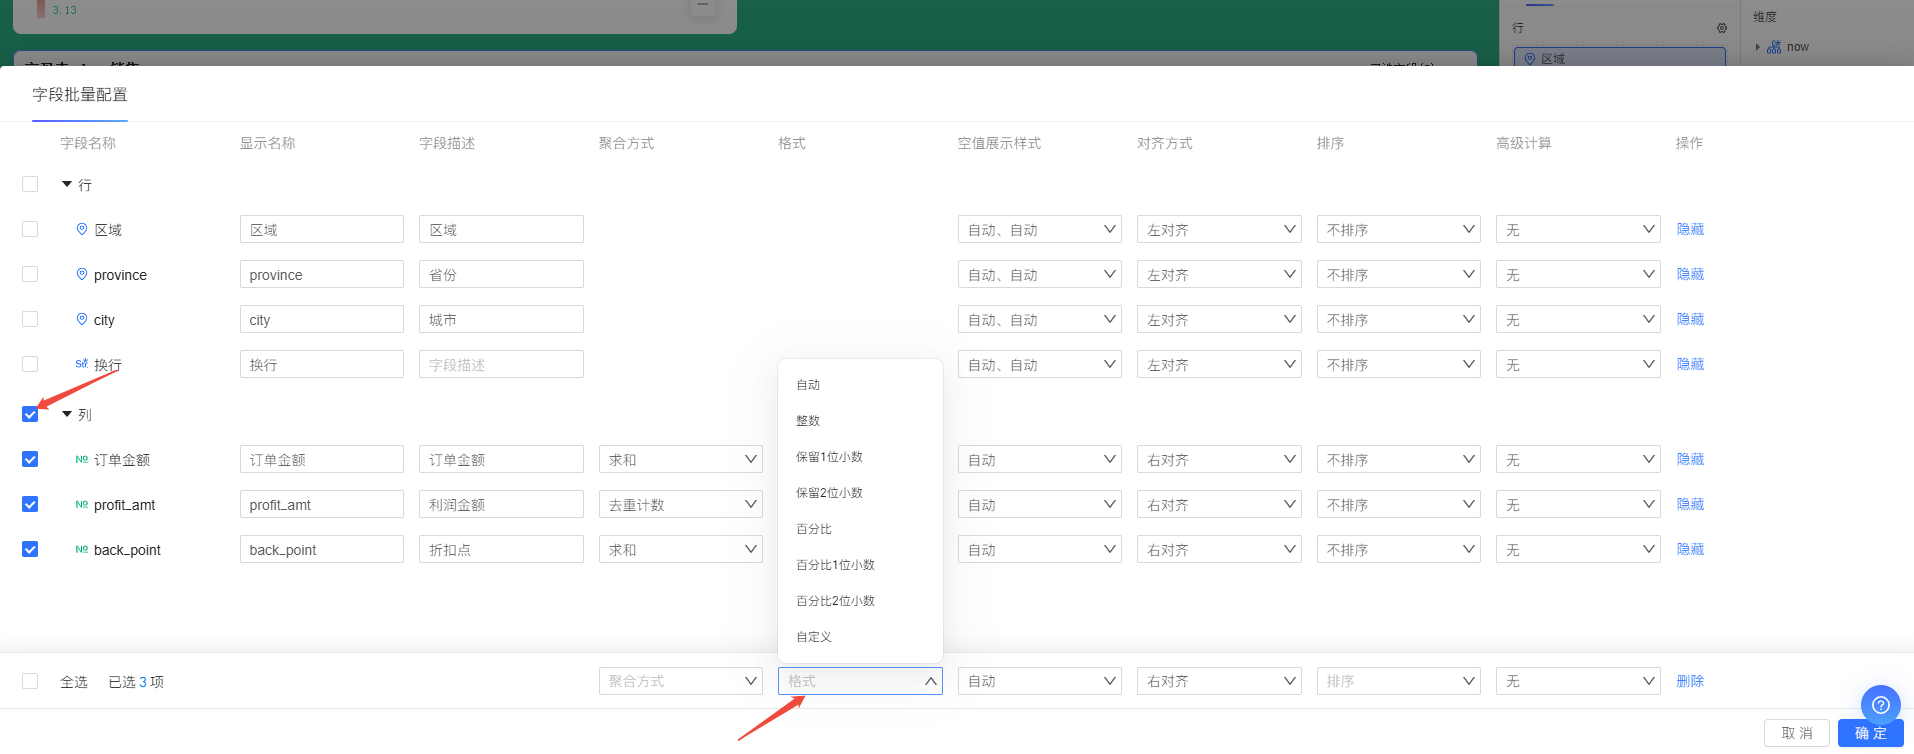The image size is (1914, 754).
Task: Click the location icon beside city
Action: [82, 319]
